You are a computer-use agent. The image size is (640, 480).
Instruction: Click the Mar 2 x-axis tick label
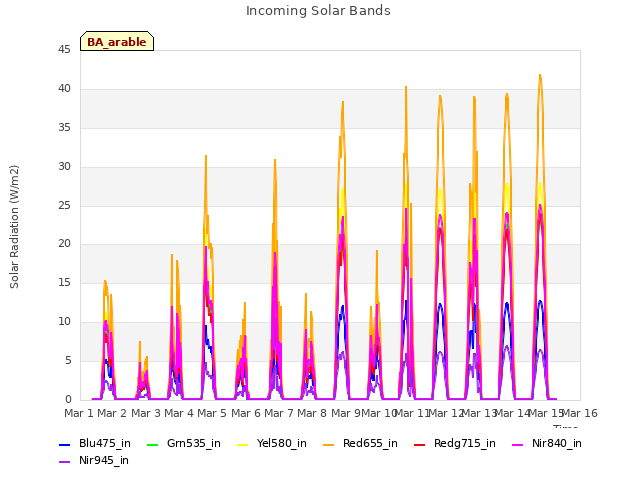pyautogui.click(x=112, y=413)
